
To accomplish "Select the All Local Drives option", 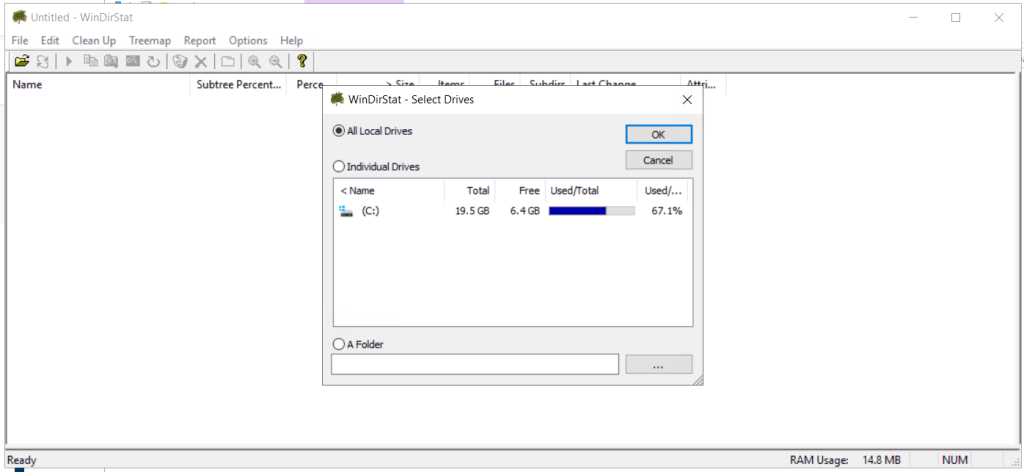I will [373, 131].
